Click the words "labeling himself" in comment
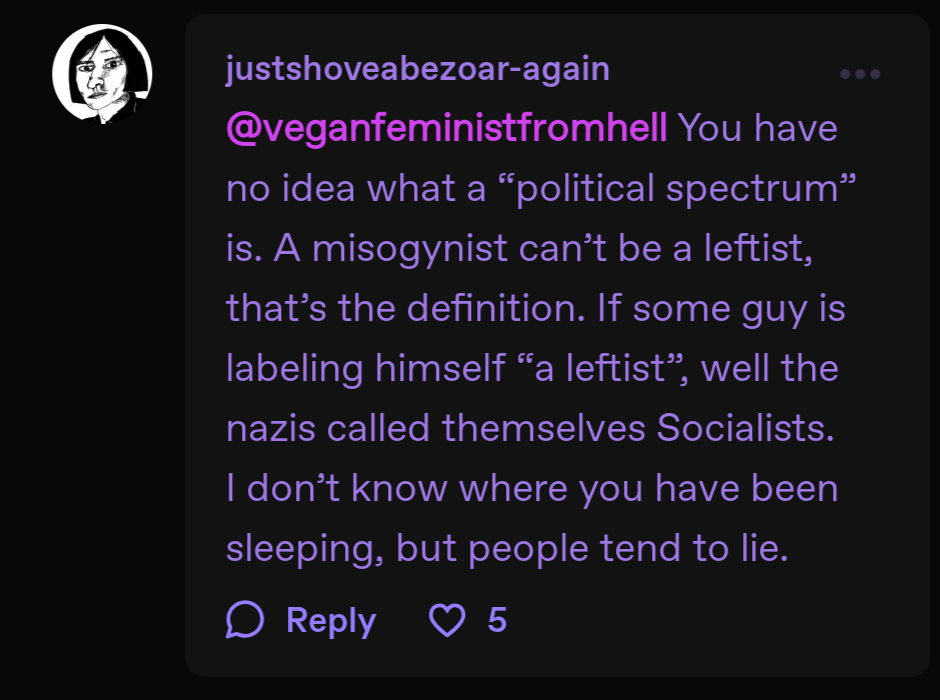Image resolution: width=940 pixels, height=700 pixels. [366, 369]
